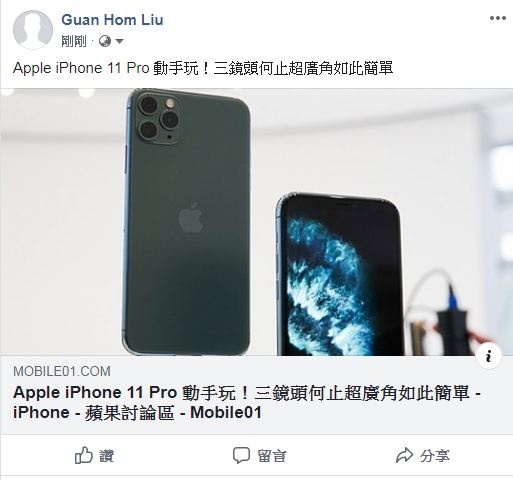The image size is (513, 480).
Task: Open Guan Hom Liu's profile avatar
Action: 33,30
